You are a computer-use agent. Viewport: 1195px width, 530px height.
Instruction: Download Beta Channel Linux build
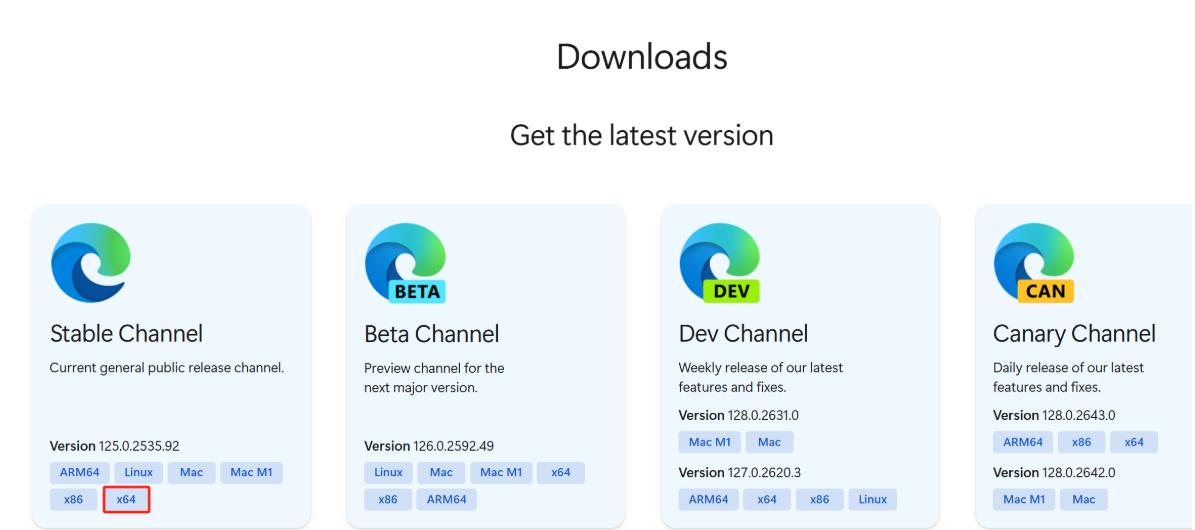389,473
